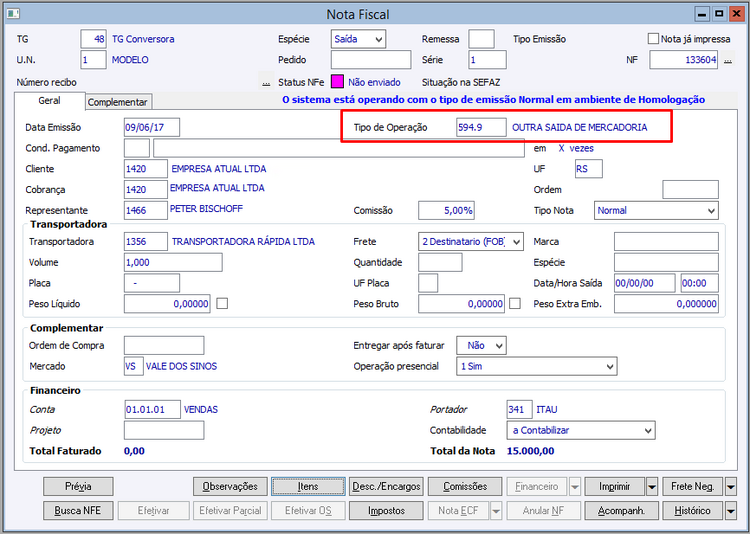This screenshot has width=750, height=534.
Task: Click the window icon in title bar
Action: (13, 13)
